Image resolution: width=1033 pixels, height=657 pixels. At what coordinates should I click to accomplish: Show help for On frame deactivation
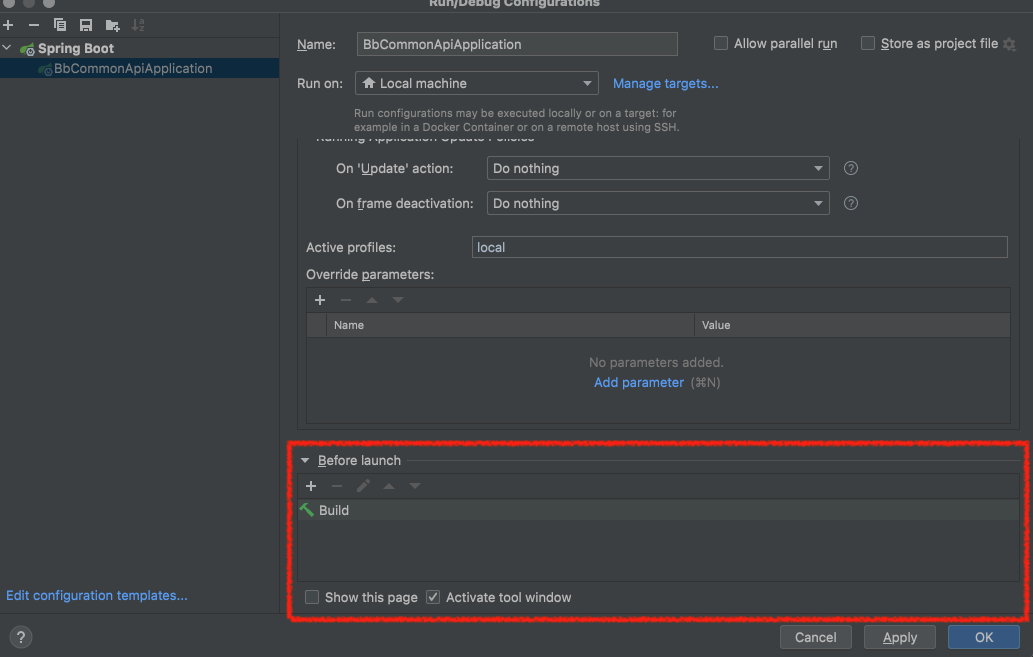click(851, 204)
